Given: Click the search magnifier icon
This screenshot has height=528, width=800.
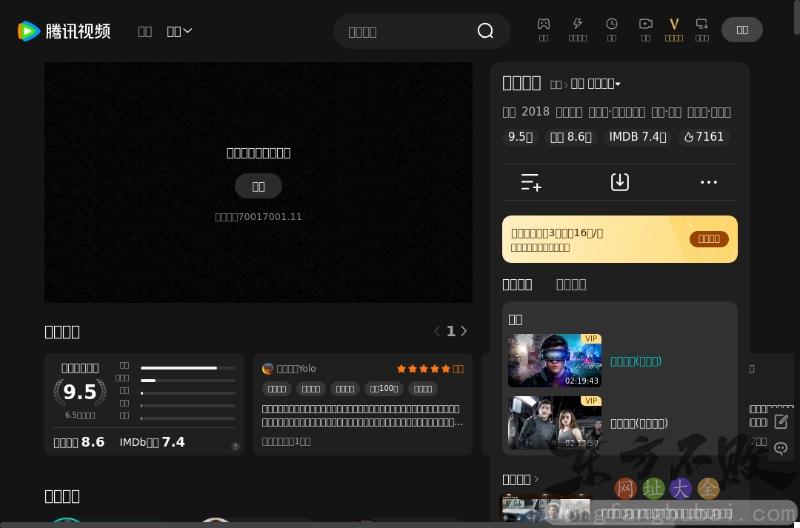Looking at the screenshot, I should point(485,31).
